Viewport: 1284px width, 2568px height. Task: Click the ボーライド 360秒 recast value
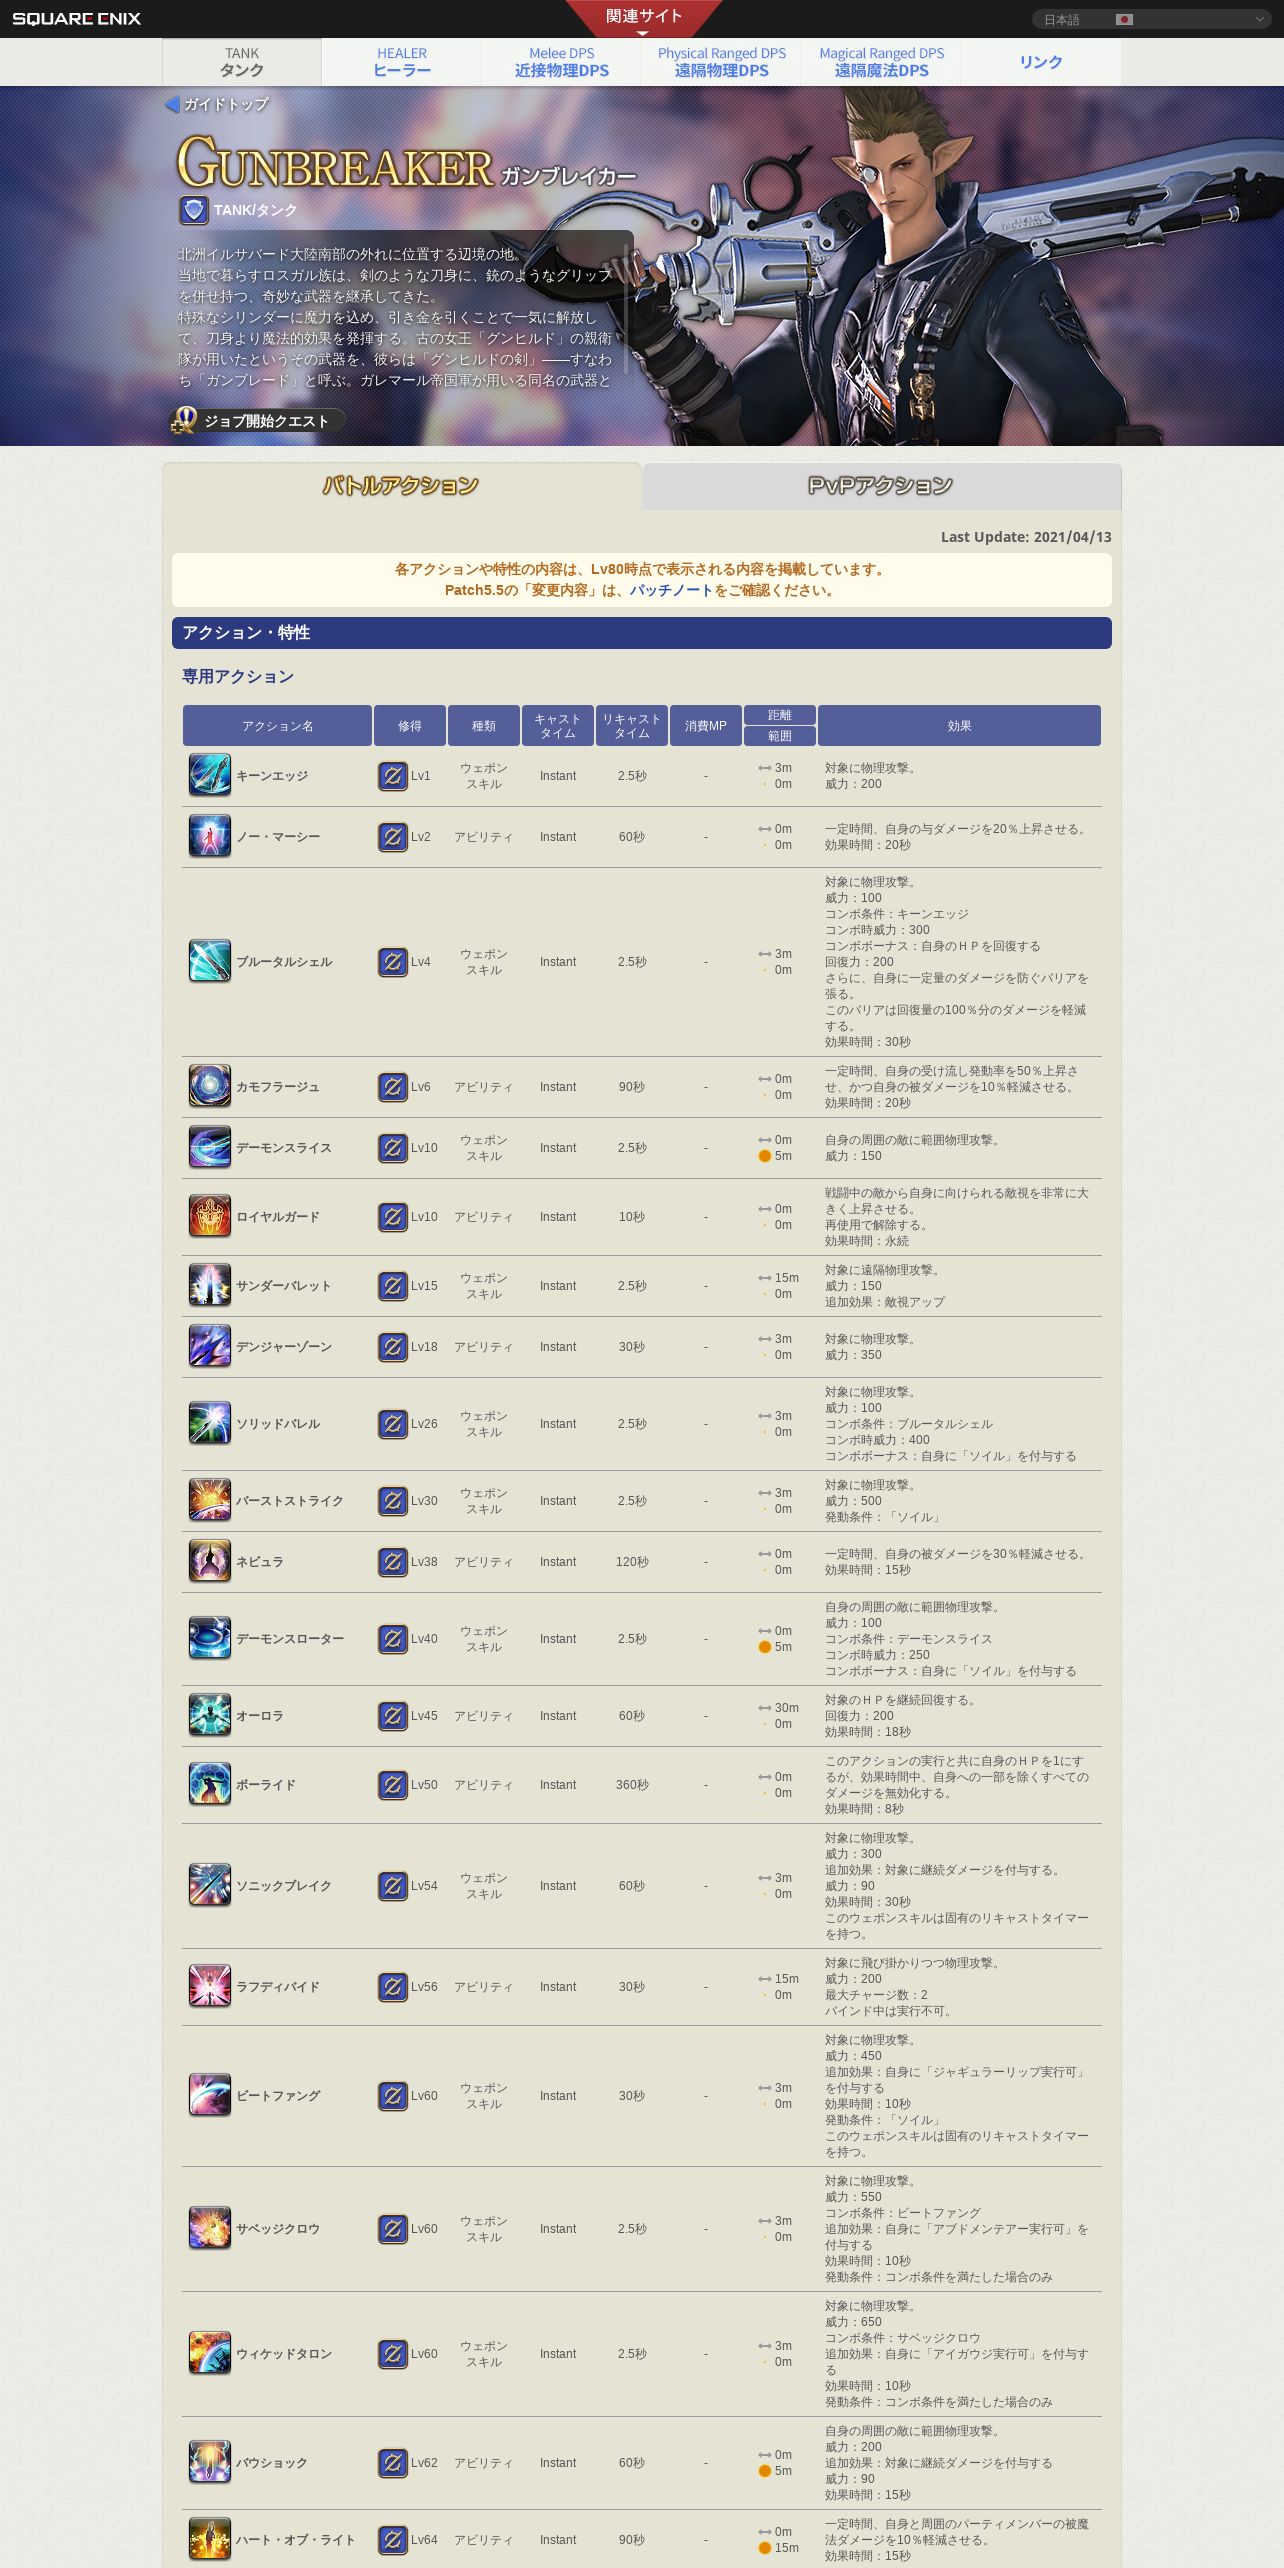click(632, 1785)
